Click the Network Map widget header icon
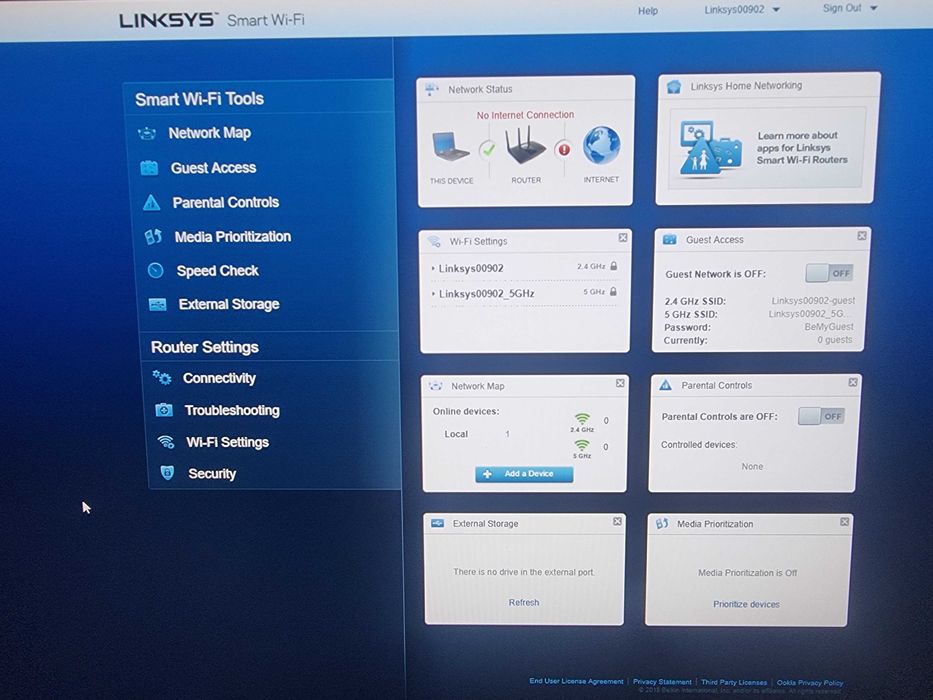 click(436, 386)
